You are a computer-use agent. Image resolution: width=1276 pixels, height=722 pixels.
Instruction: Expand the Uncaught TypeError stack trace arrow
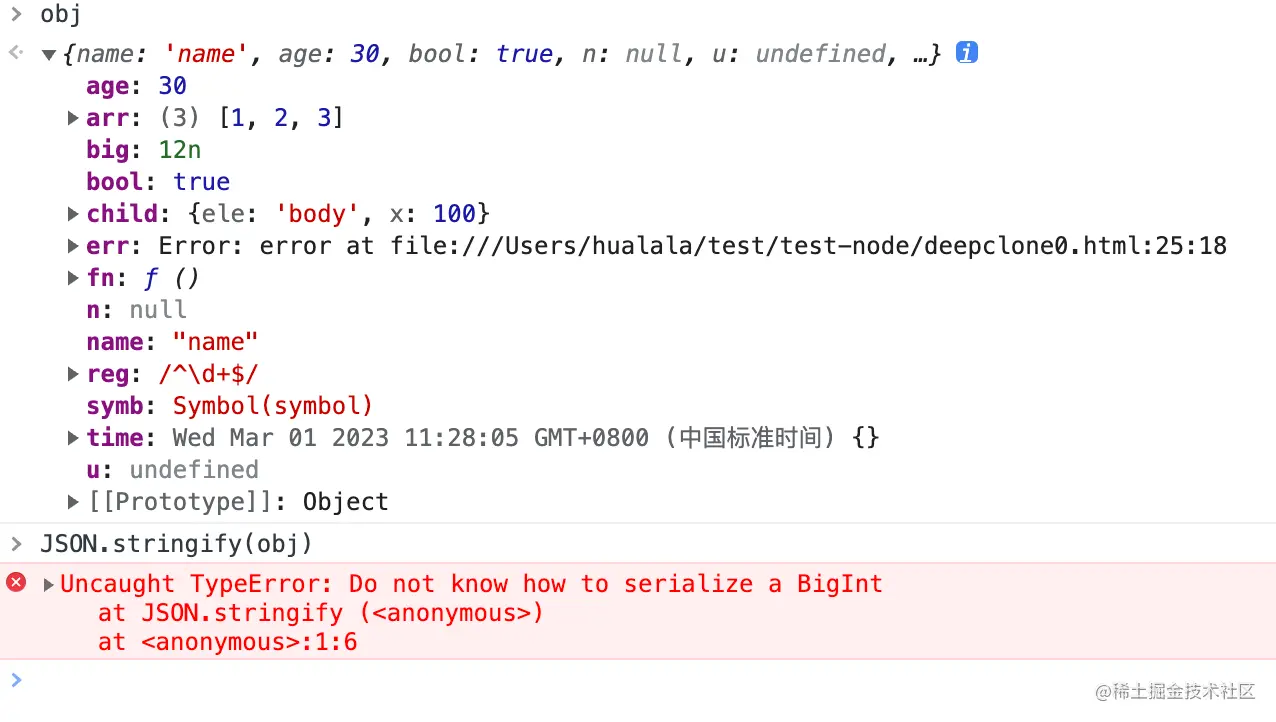click(x=48, y=584)
